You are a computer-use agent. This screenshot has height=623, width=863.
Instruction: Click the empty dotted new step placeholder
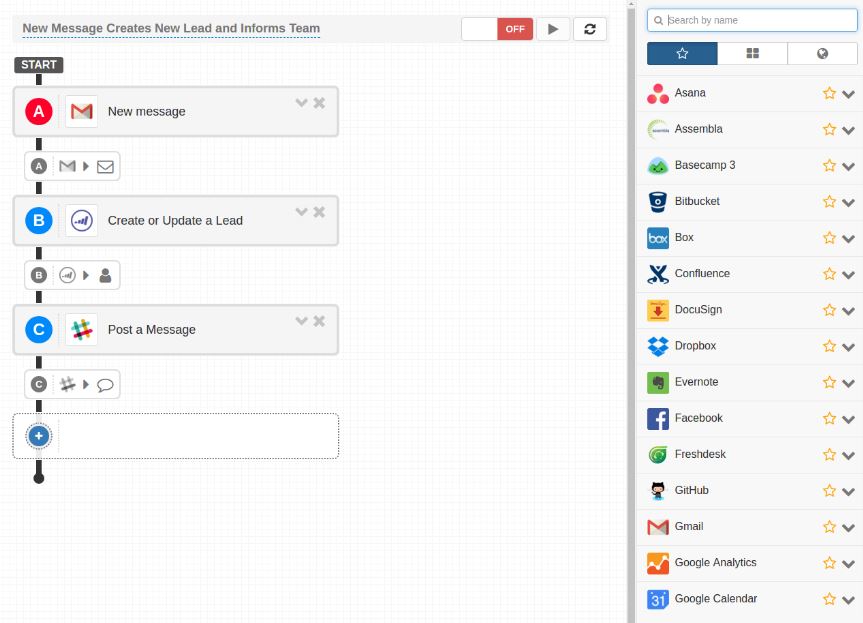176,436
